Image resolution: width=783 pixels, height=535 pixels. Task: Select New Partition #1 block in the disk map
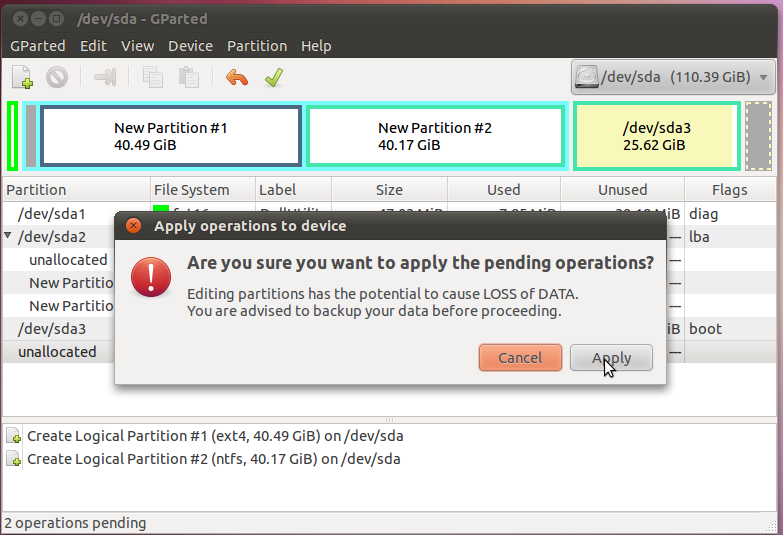(171, 136)
